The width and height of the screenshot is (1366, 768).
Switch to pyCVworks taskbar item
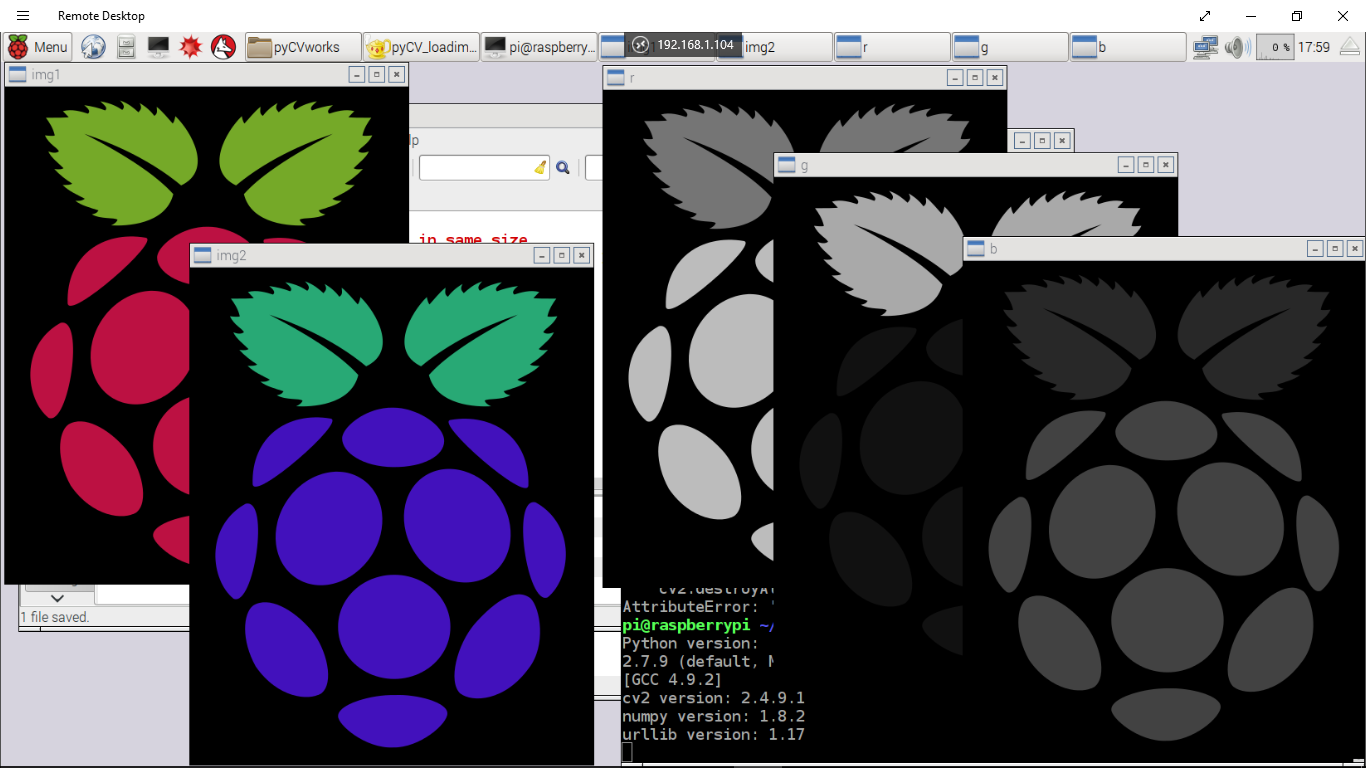[303, 47]
